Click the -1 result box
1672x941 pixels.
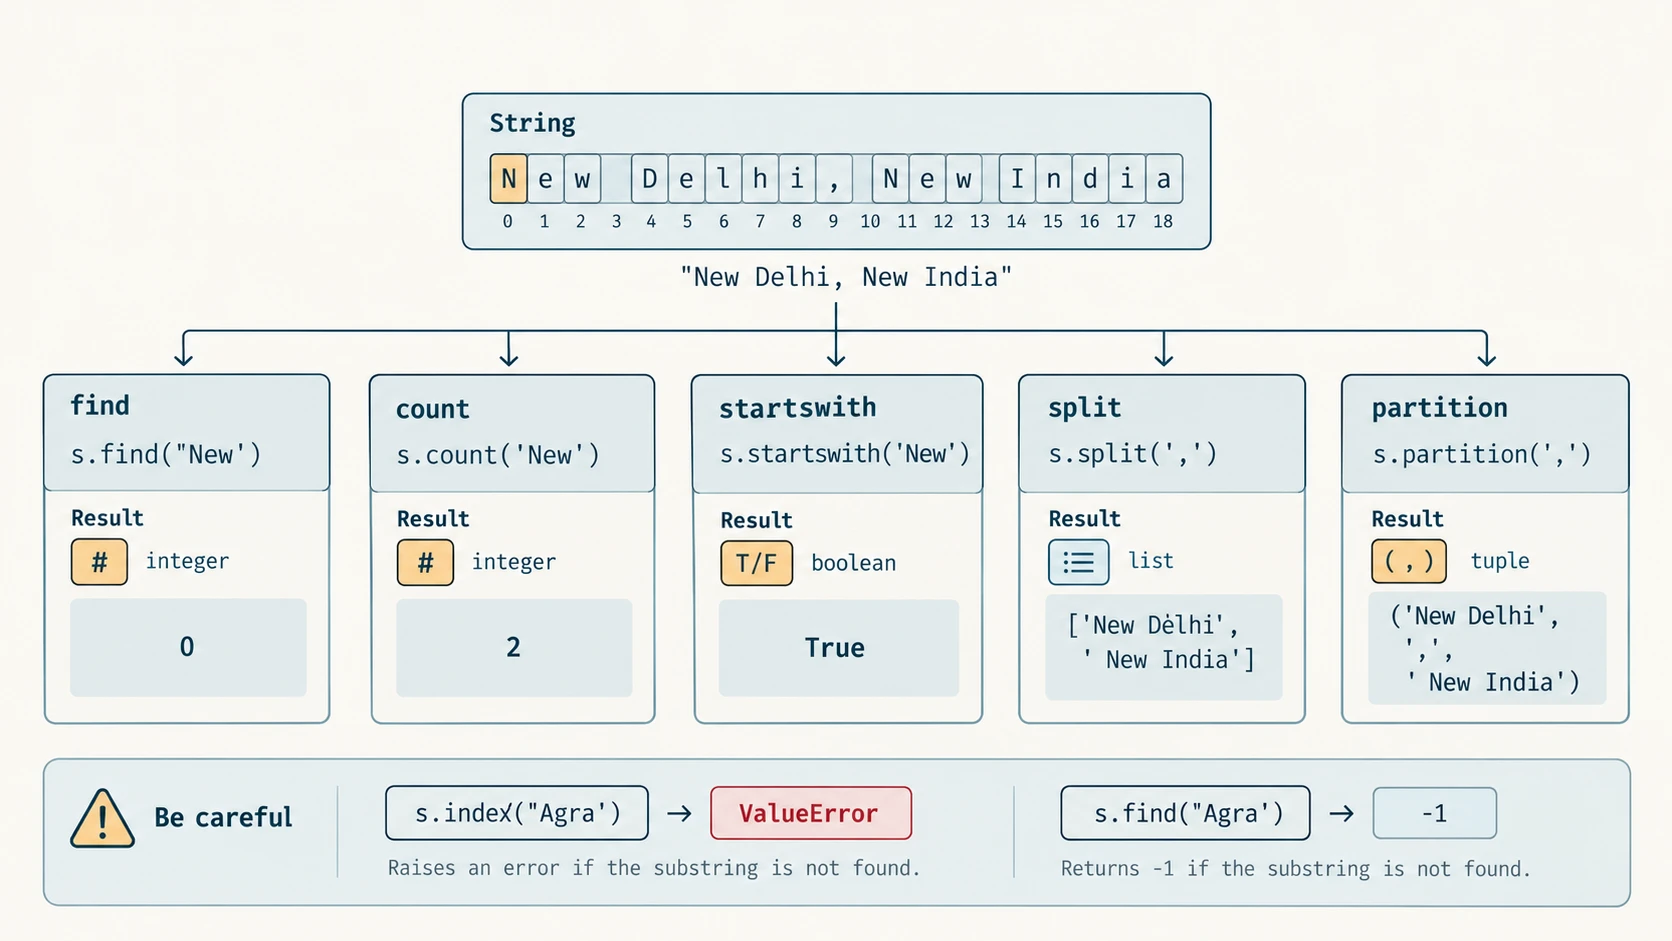tap(1435, 813)
